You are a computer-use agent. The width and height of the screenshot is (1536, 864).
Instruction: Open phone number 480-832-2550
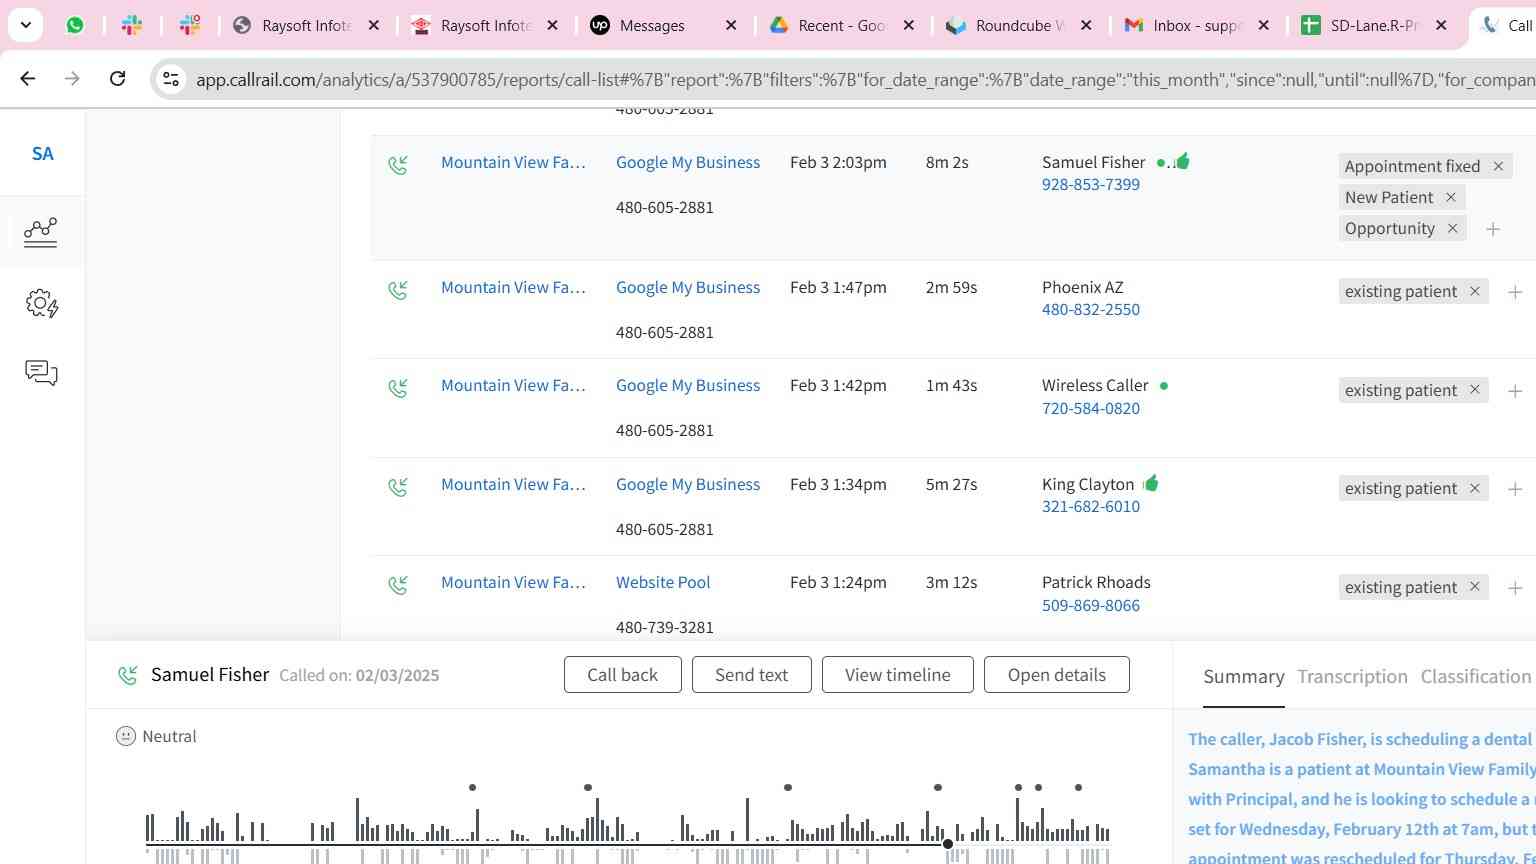[1090, 310]
